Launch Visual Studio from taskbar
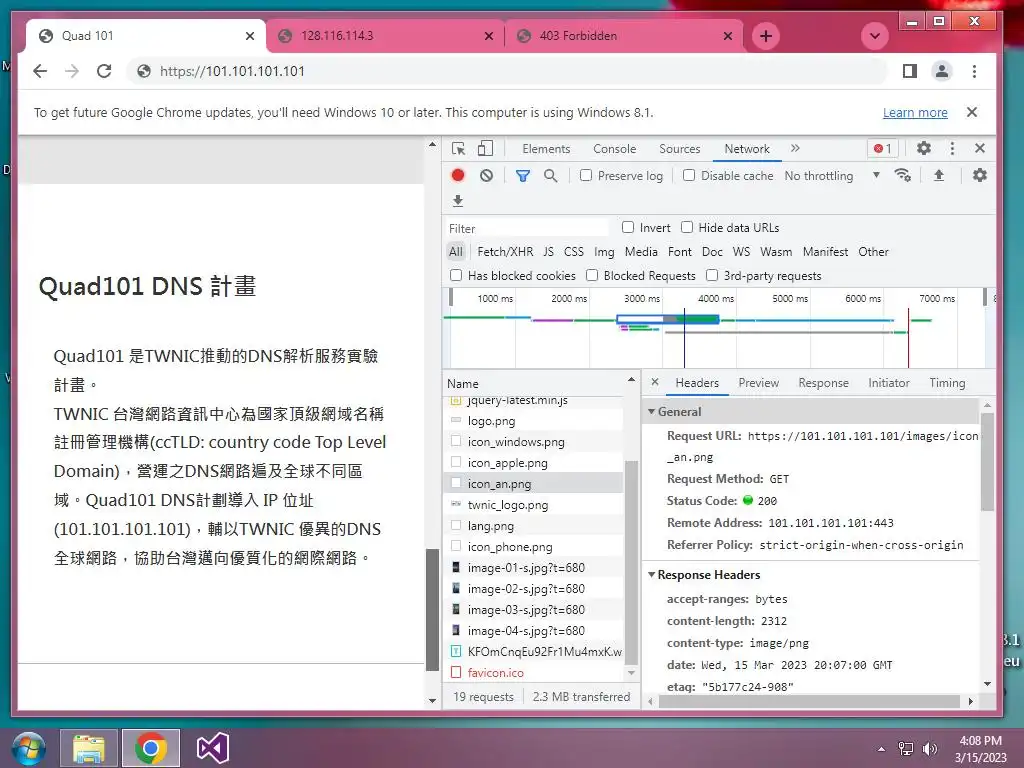Screen dimensions: 1024x768 (x=213, y=748)
